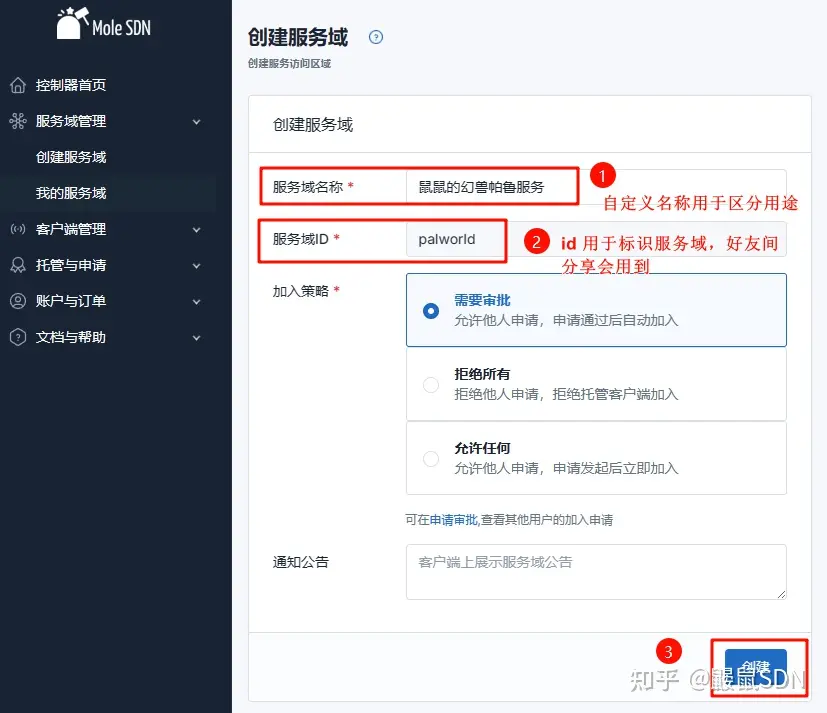Click the user icon beside 账户与订单
This screenshot has height=713, width=827.
[18, 301]
